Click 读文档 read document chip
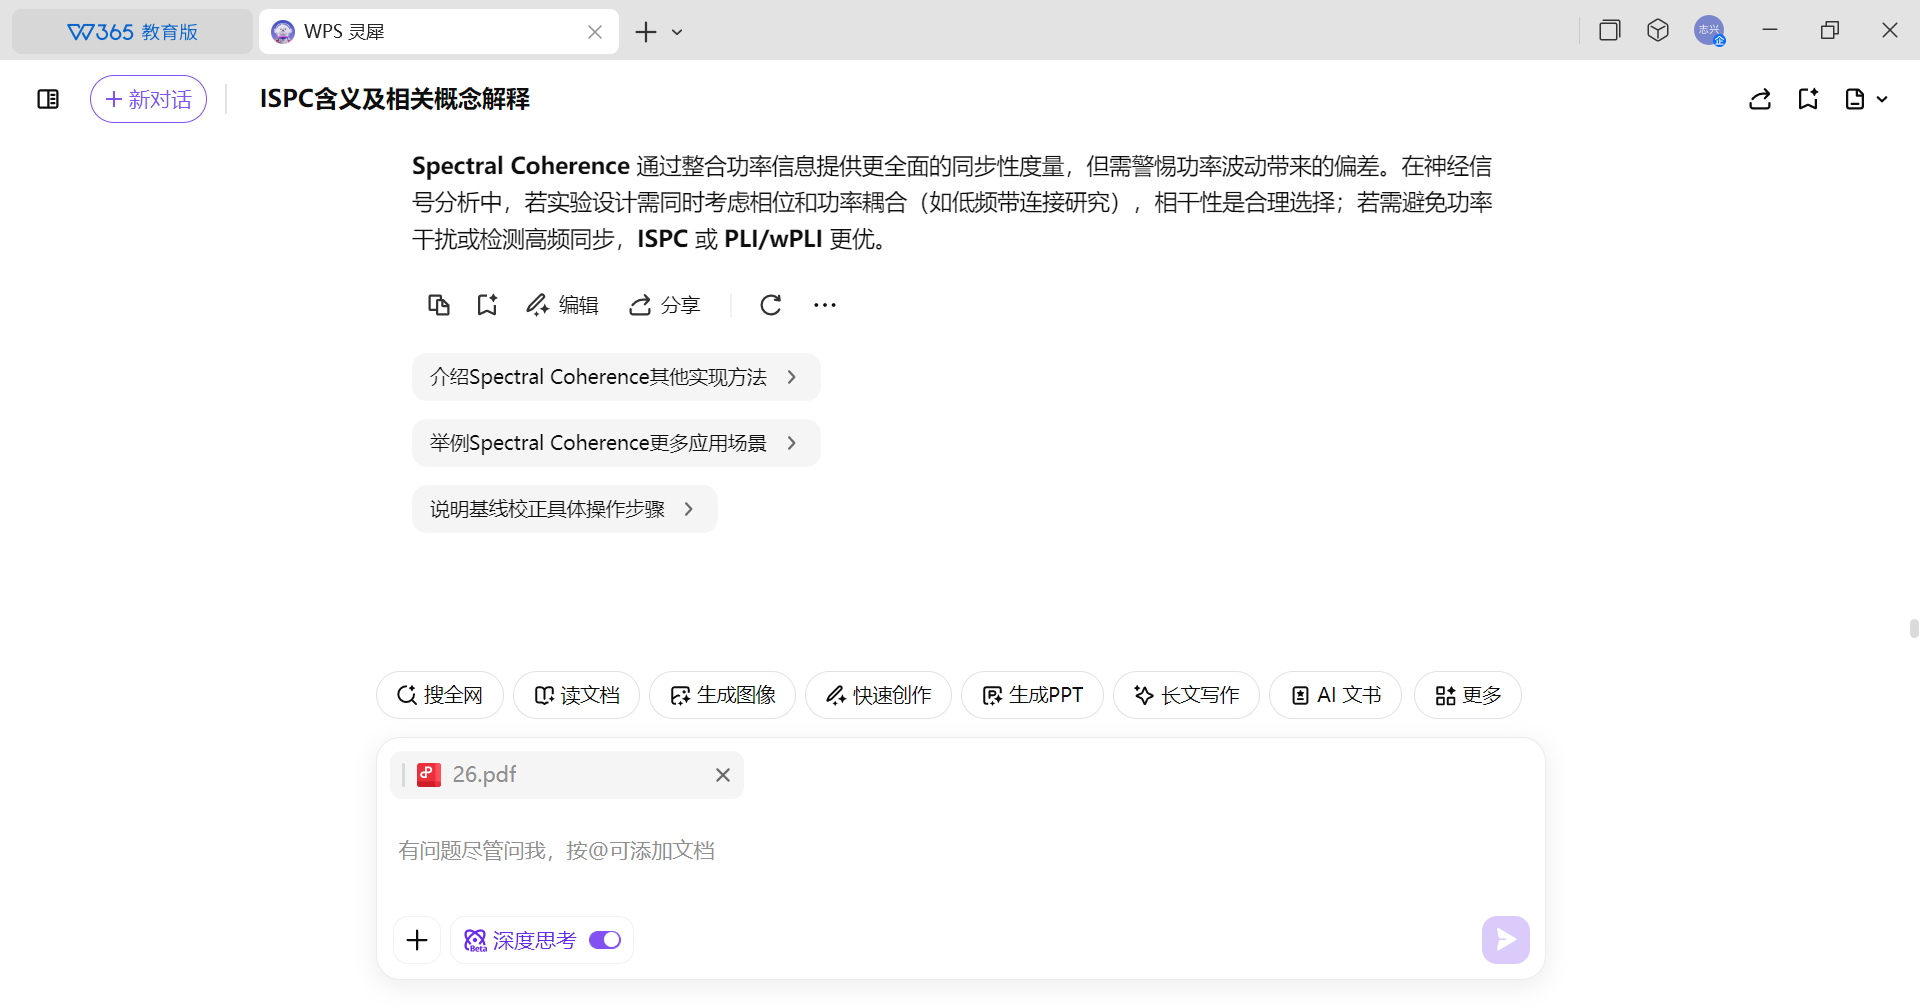 pos(577,695)
